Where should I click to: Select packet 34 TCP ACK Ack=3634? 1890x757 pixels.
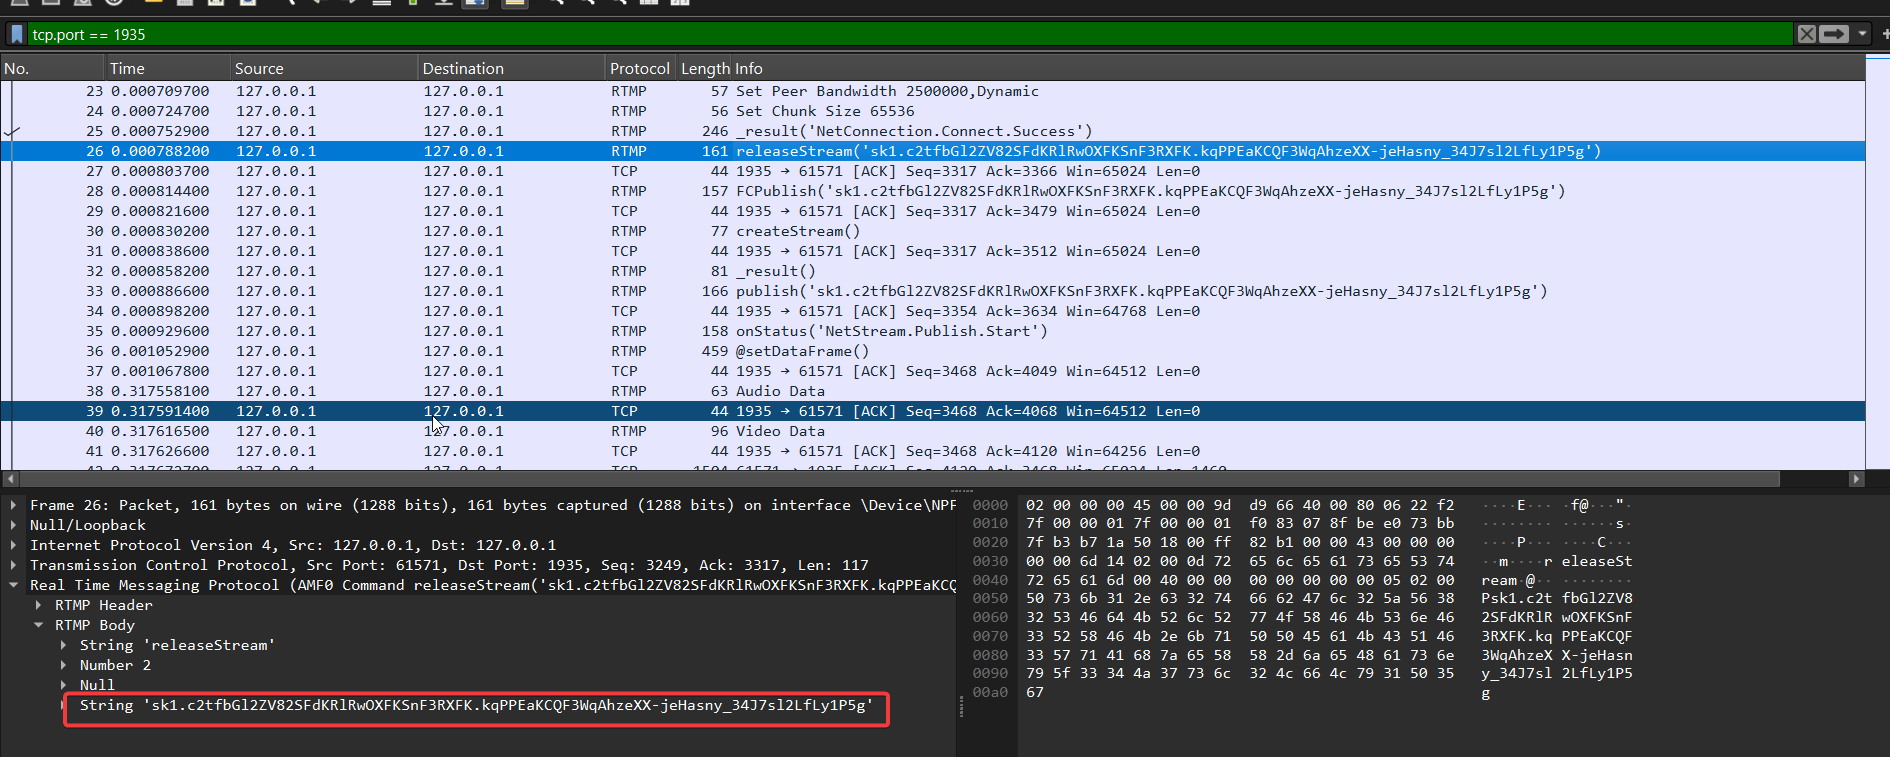click(932, 311)
